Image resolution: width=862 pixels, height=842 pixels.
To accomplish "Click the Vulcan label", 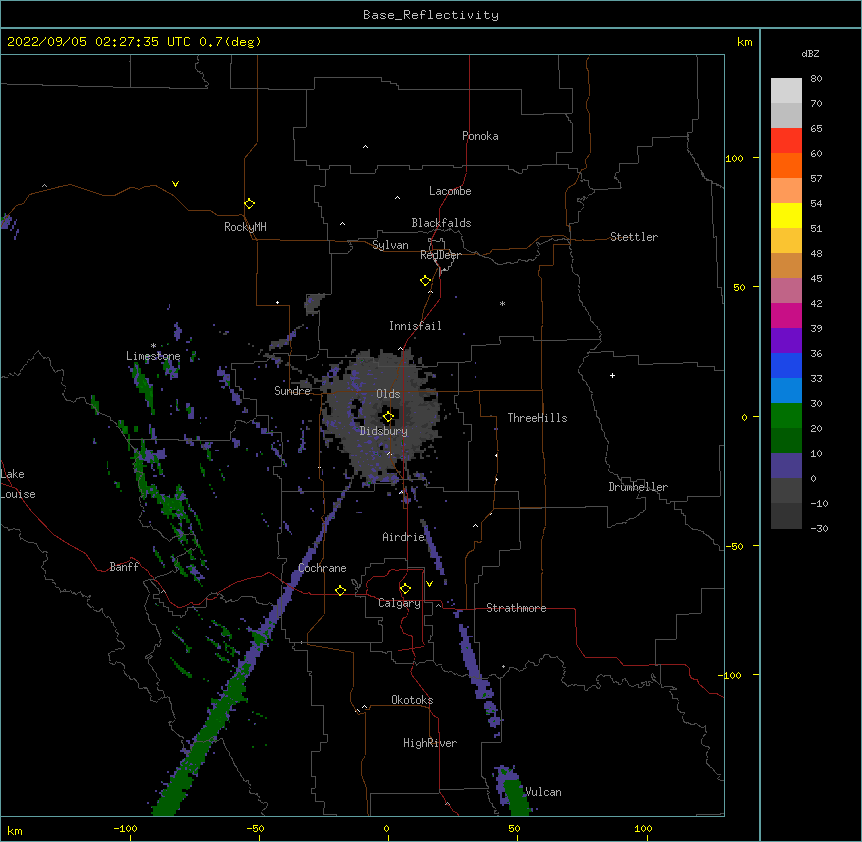I will pyautogui.click(x=543, y=792).
